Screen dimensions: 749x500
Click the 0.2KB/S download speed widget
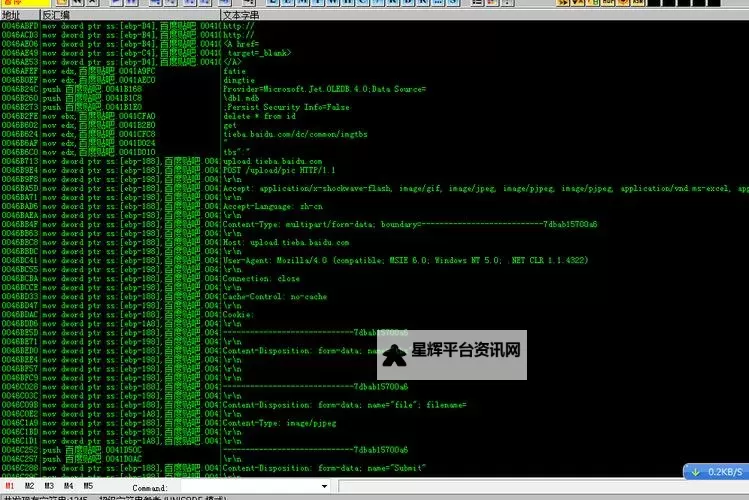pos(716,472)
